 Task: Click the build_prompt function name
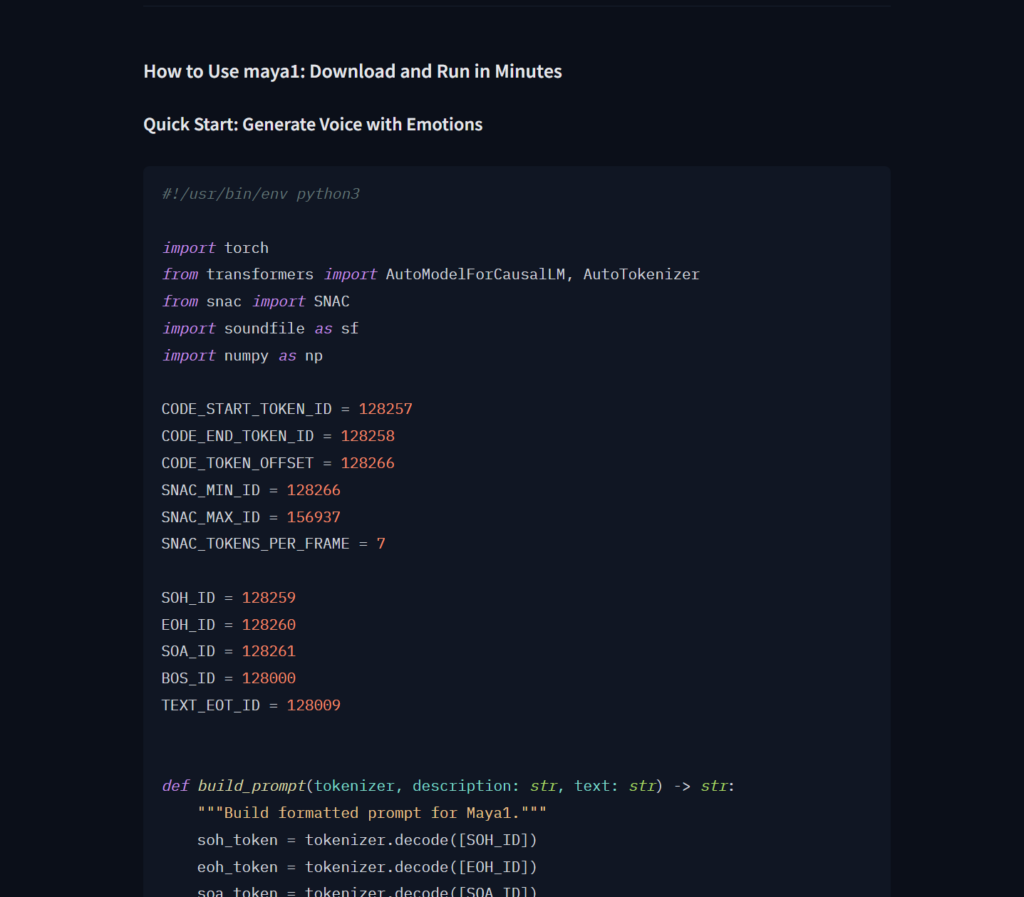tap(251, 786)
